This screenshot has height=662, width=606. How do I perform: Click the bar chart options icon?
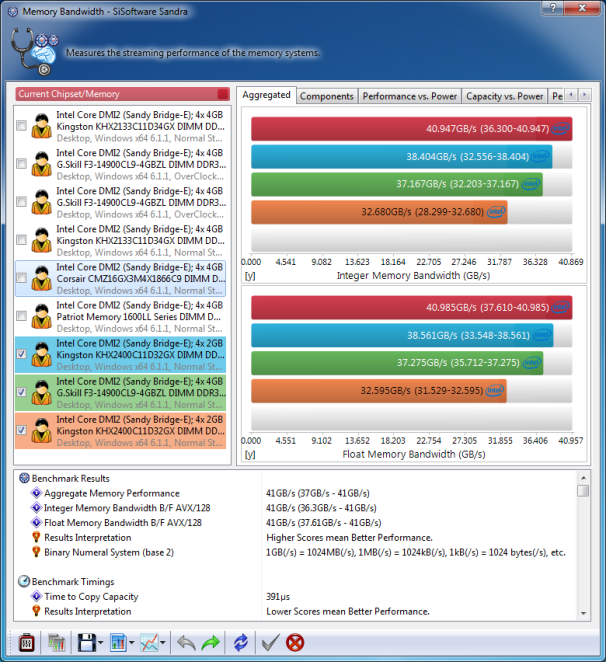[118, 643]
